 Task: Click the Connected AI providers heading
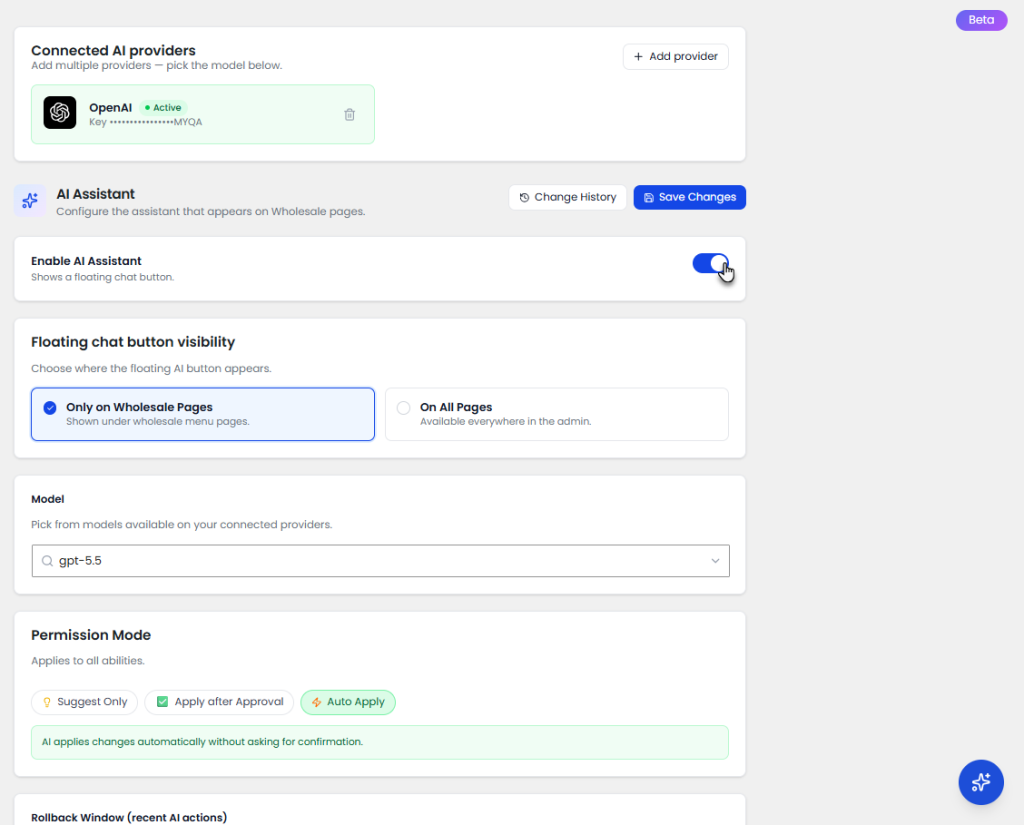(x=113, y=50)
